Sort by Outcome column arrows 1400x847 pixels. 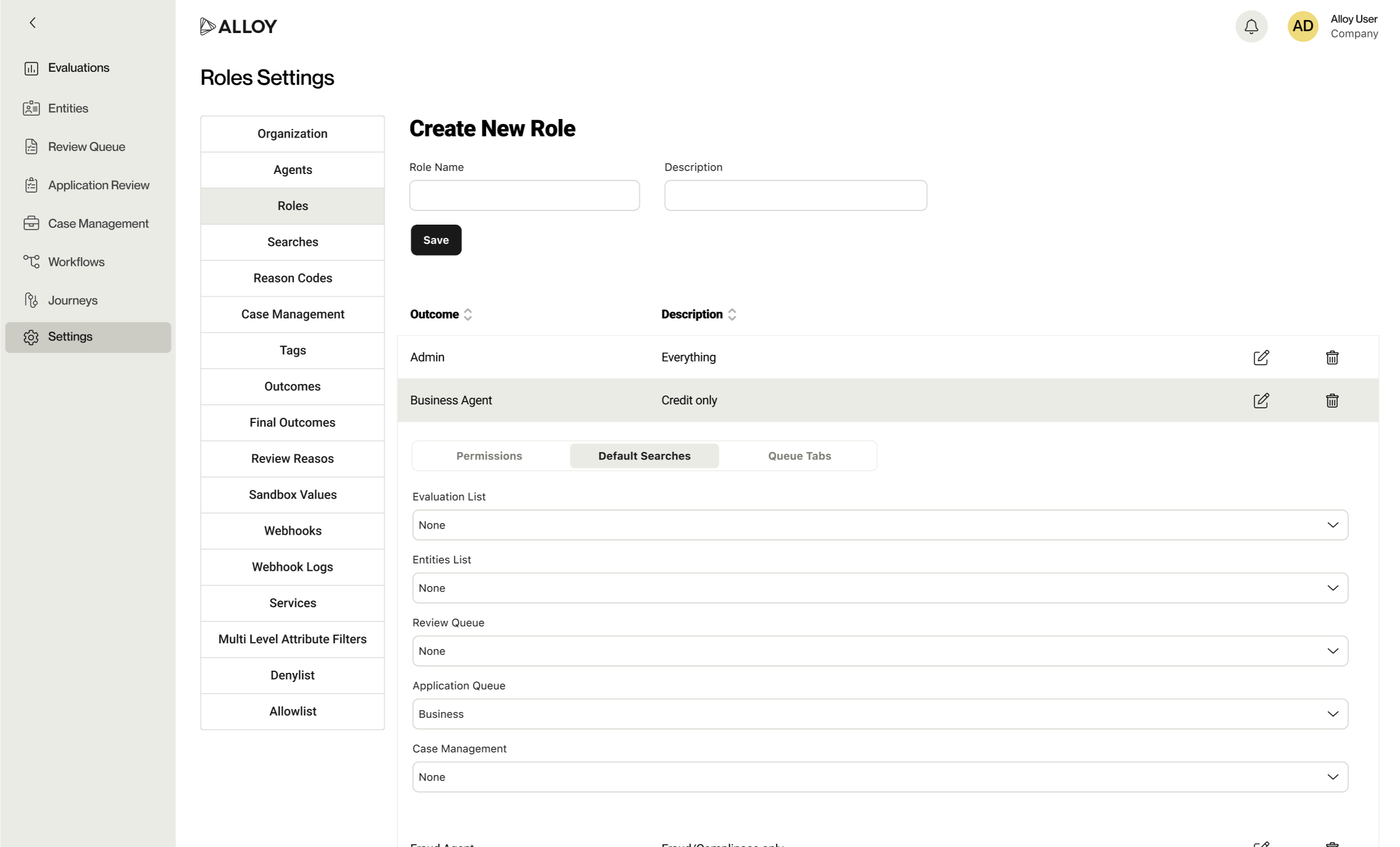point(467,315)
